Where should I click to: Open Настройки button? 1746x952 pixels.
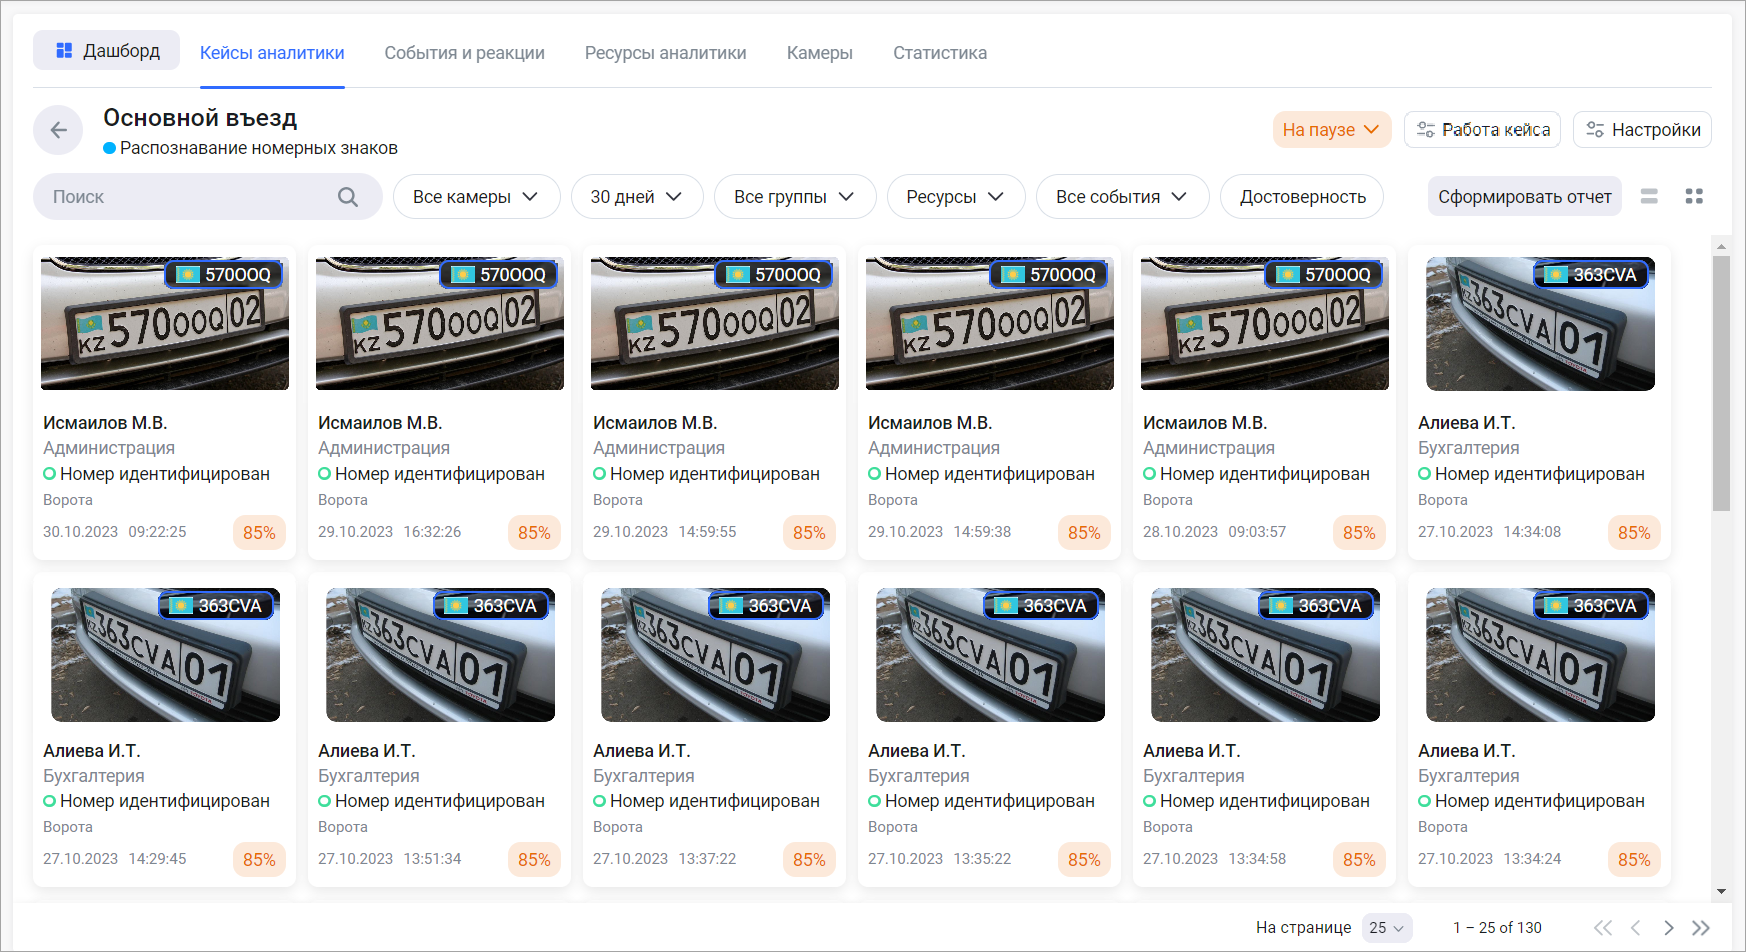coord(1642,130)
